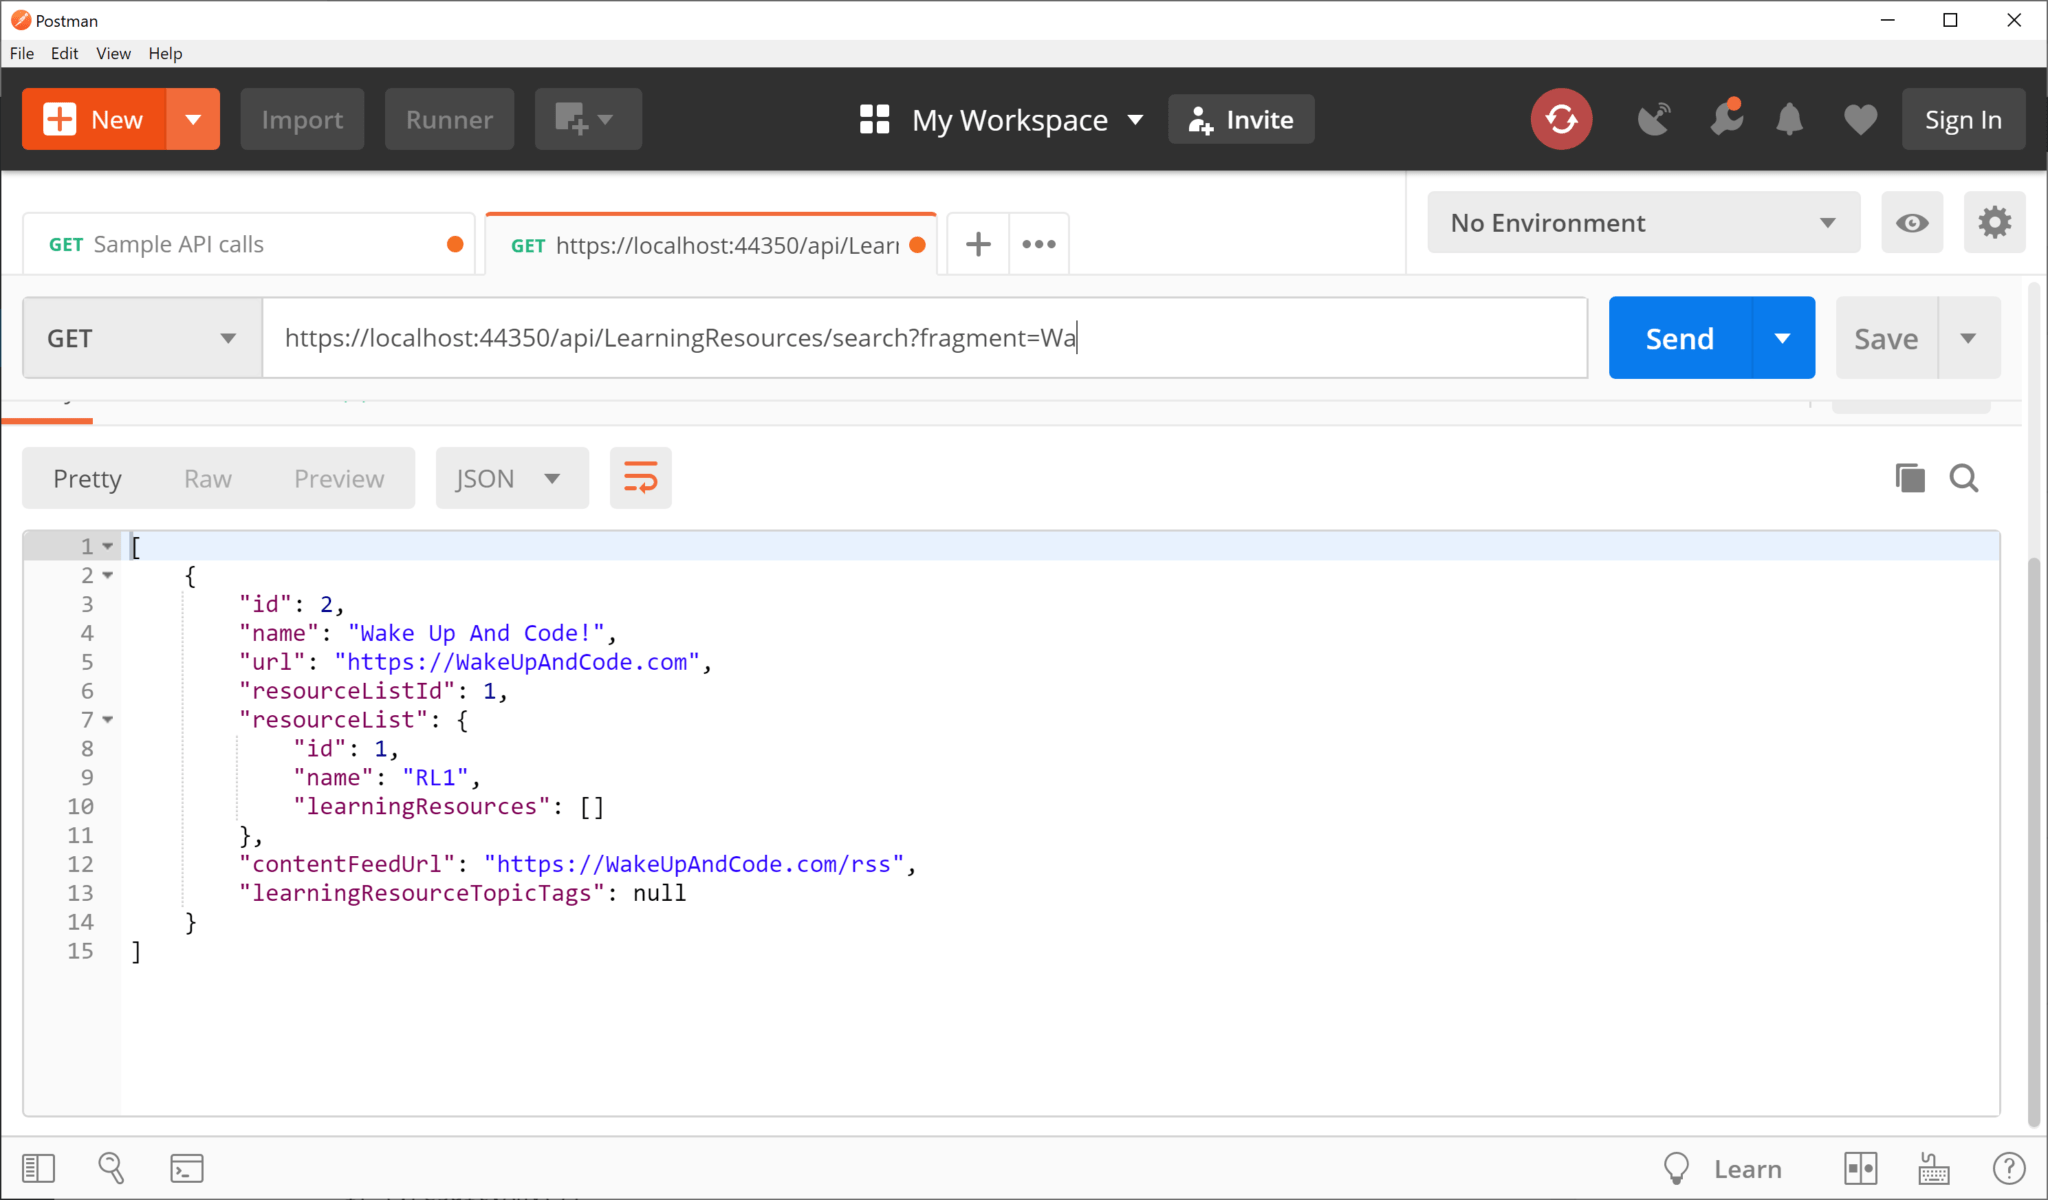This screenshot has width=2048, height=1200.
Task: View notifications via the bell icon
Action: click(x=1789, y=119)
